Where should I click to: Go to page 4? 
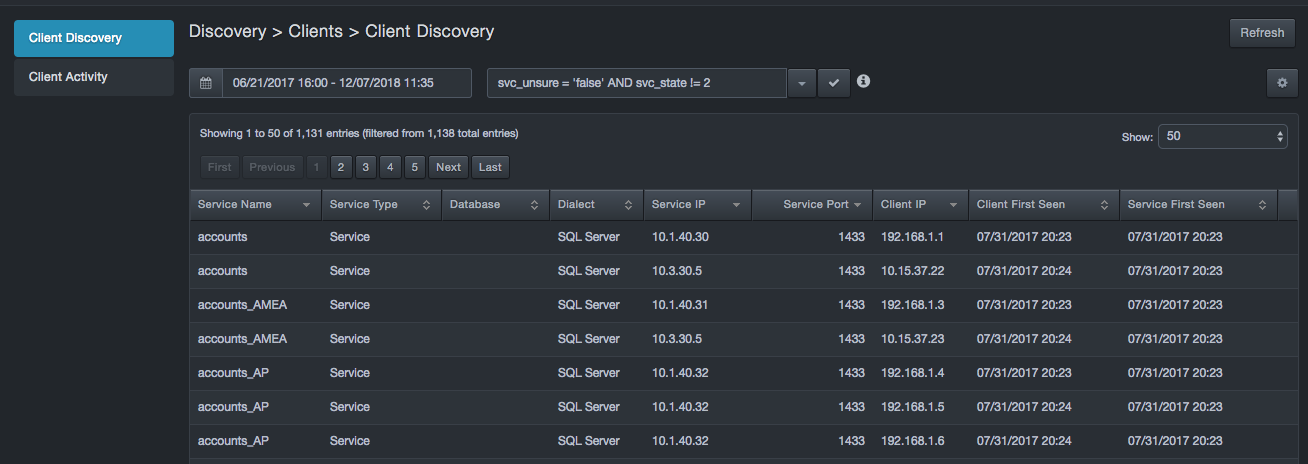click(391, 167)
